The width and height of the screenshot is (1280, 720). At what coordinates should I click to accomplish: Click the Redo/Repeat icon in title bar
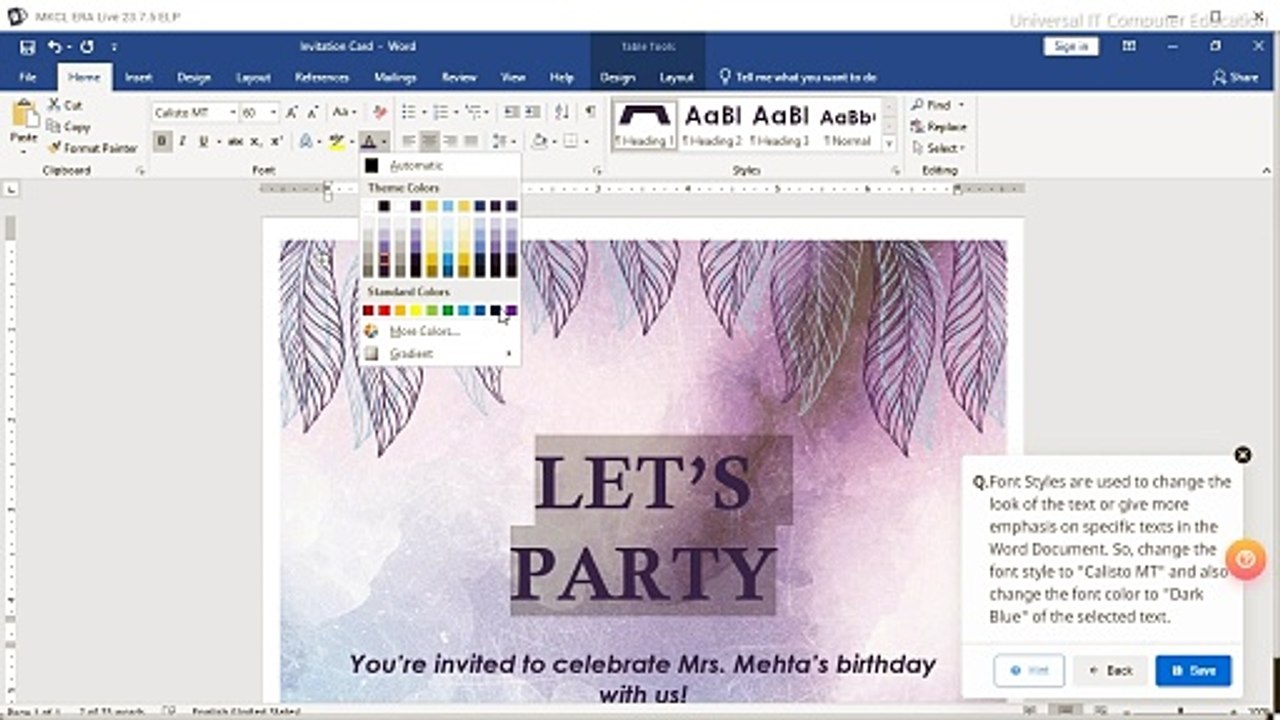click(x=87, y=46)
